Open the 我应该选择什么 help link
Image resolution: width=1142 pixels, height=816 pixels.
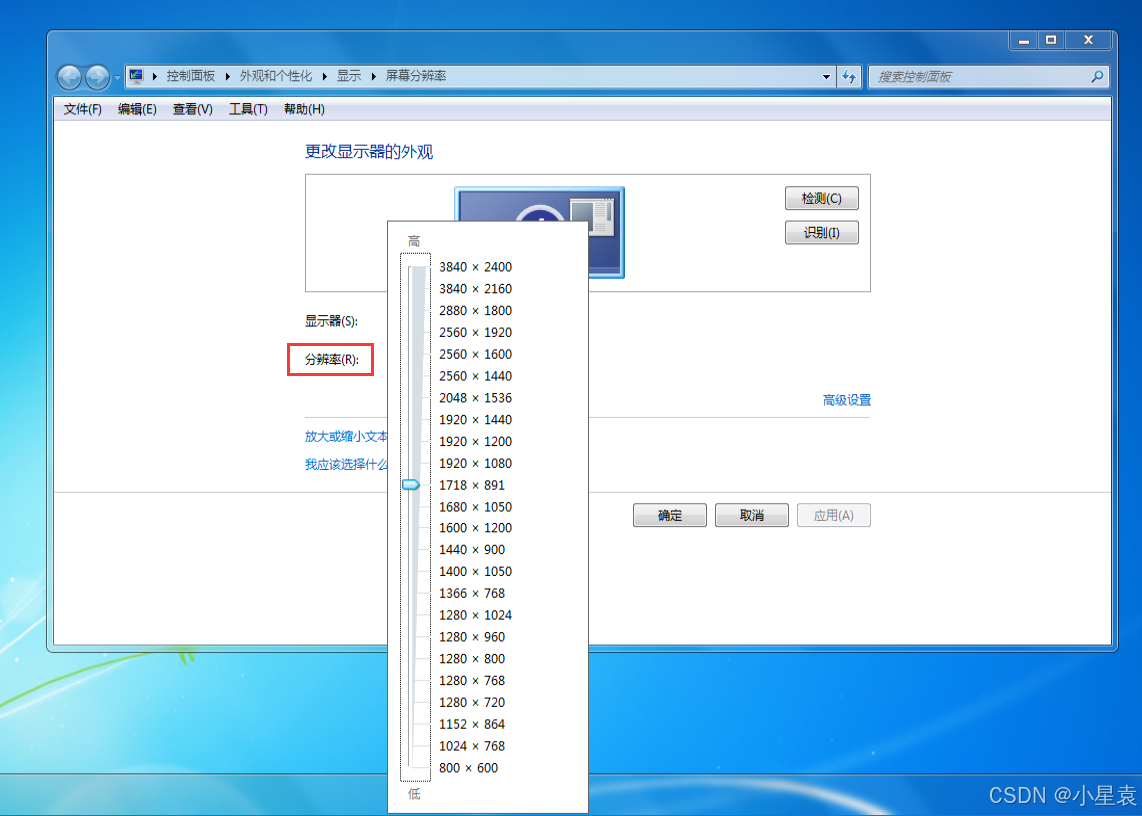(x=346, y=464)
